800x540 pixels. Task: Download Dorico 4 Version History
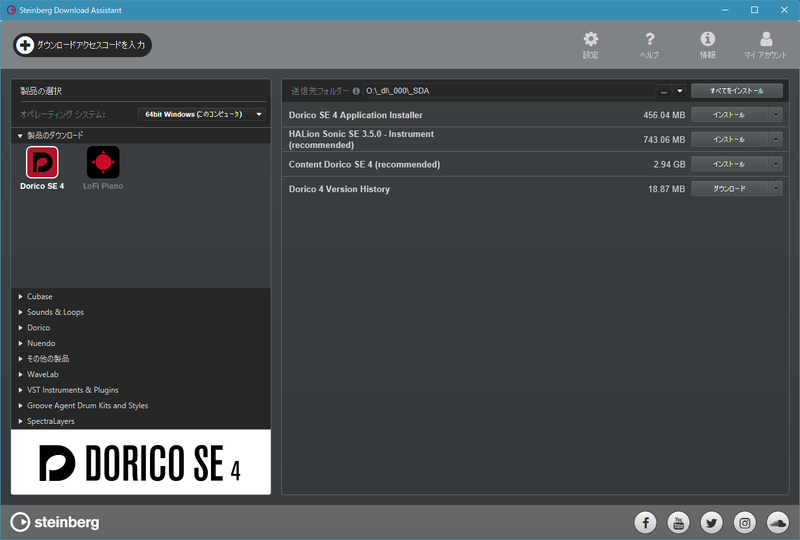coord(729,189)
